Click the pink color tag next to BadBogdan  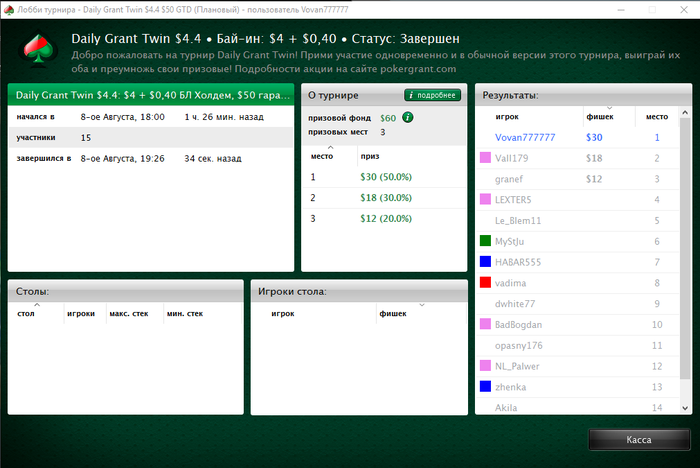pos(485,324)
